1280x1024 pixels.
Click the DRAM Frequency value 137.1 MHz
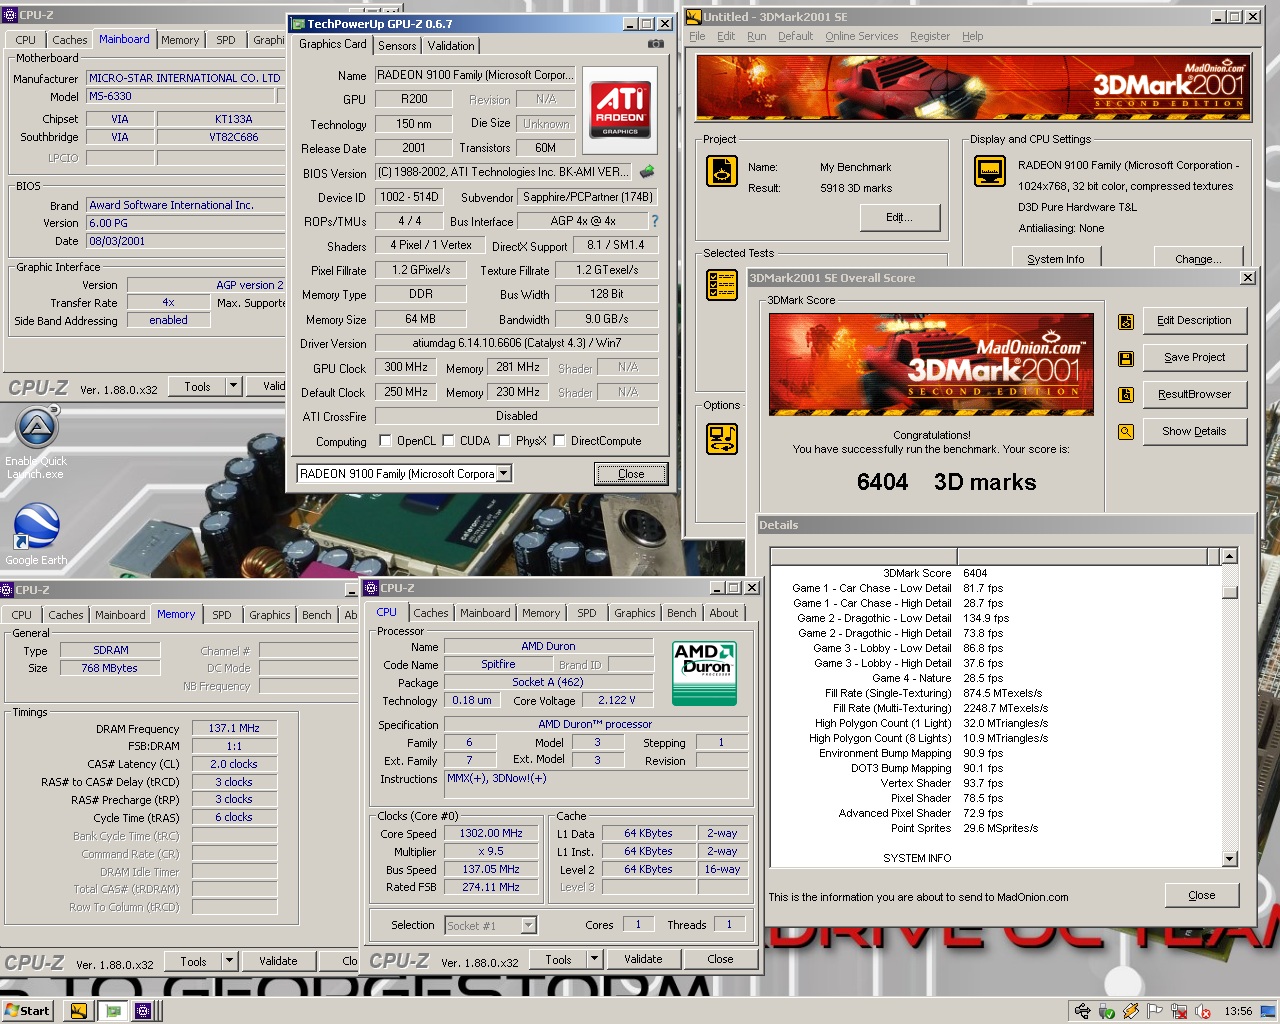pos(234,728)
